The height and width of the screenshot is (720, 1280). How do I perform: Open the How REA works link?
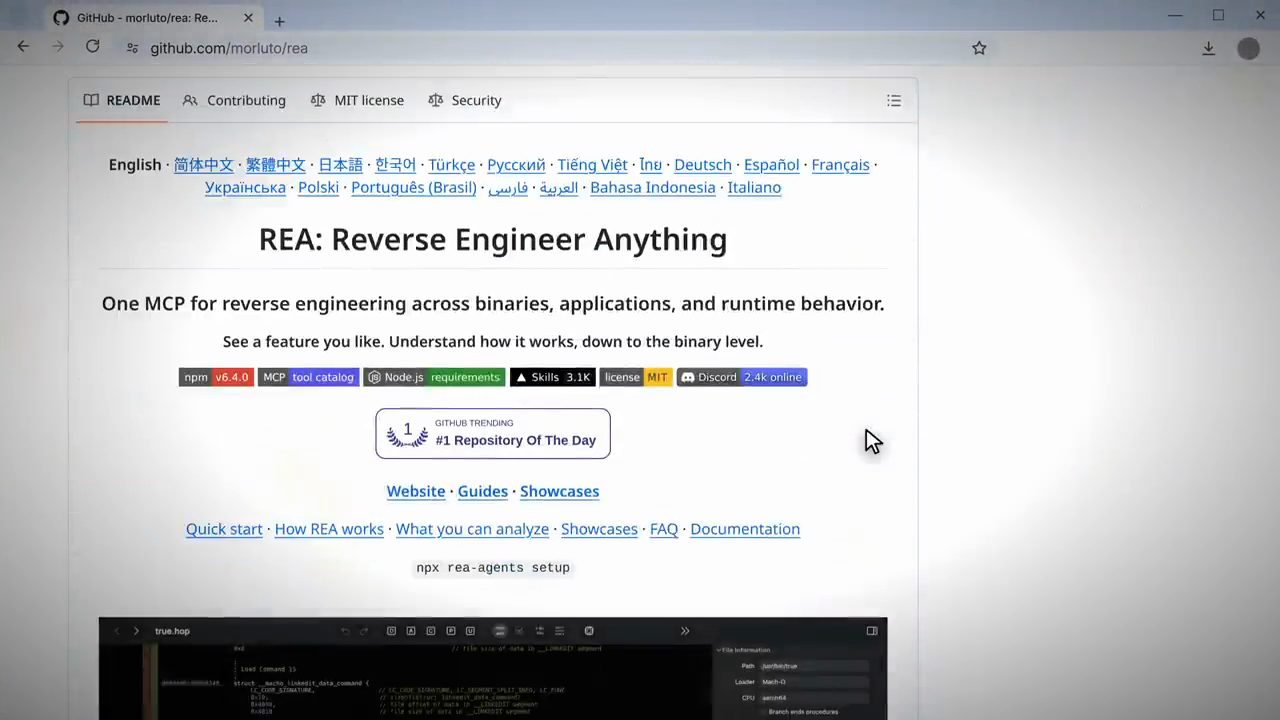click(x=329, y=529)
